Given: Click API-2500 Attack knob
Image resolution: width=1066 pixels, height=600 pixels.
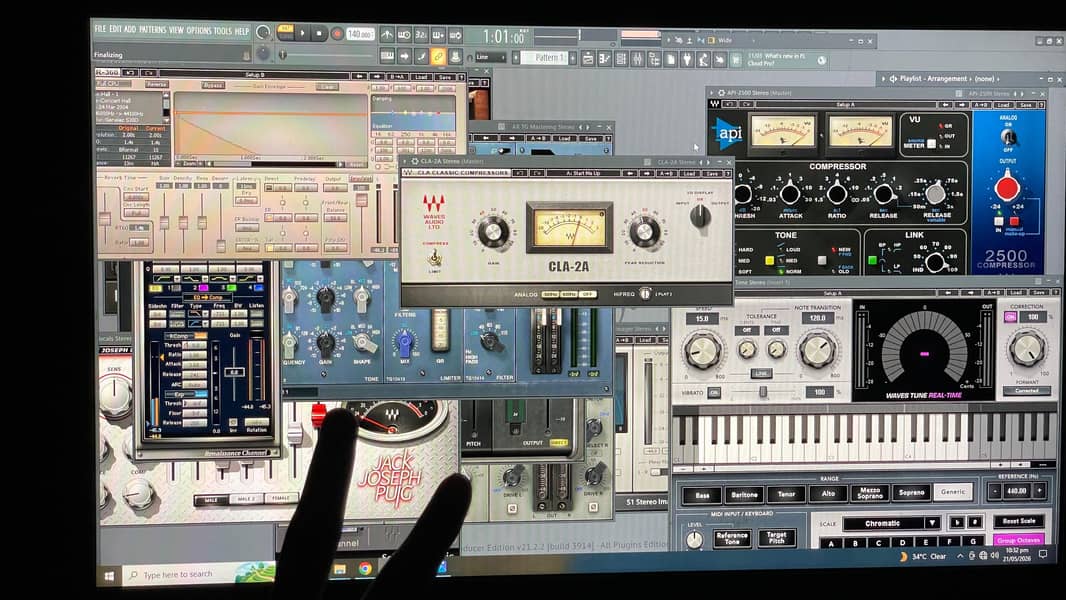Looking at the screenshot, I should tap(790, 194).
